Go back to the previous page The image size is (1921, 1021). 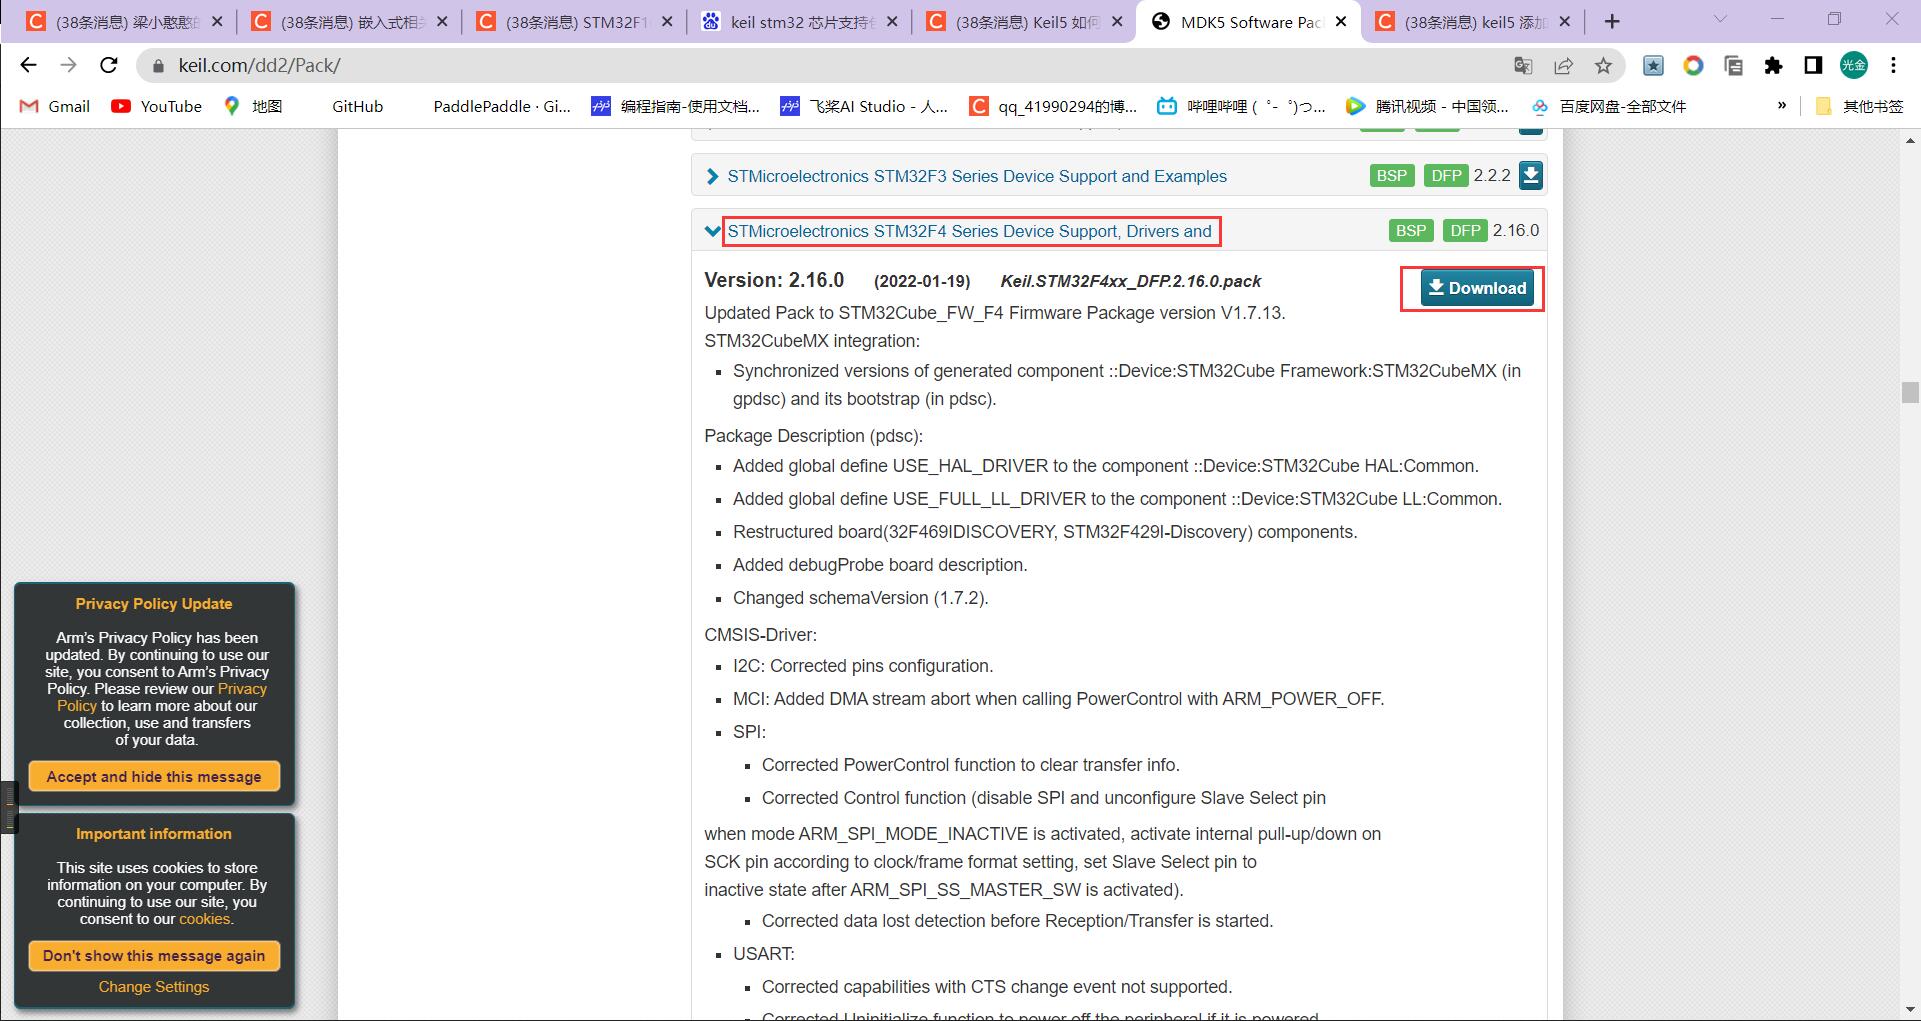pyautogui.click(x=28, y=65)
